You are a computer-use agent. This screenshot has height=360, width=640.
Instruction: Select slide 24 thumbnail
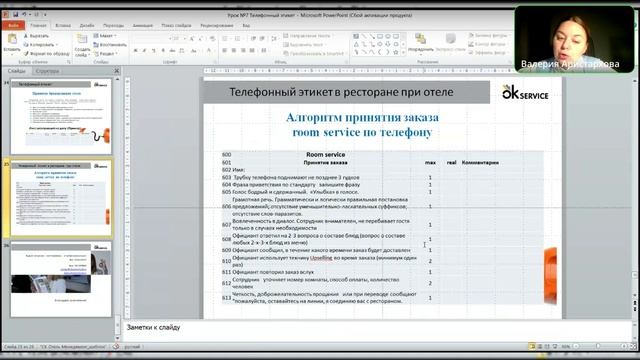pyautogui.click(x=61, y=117)
